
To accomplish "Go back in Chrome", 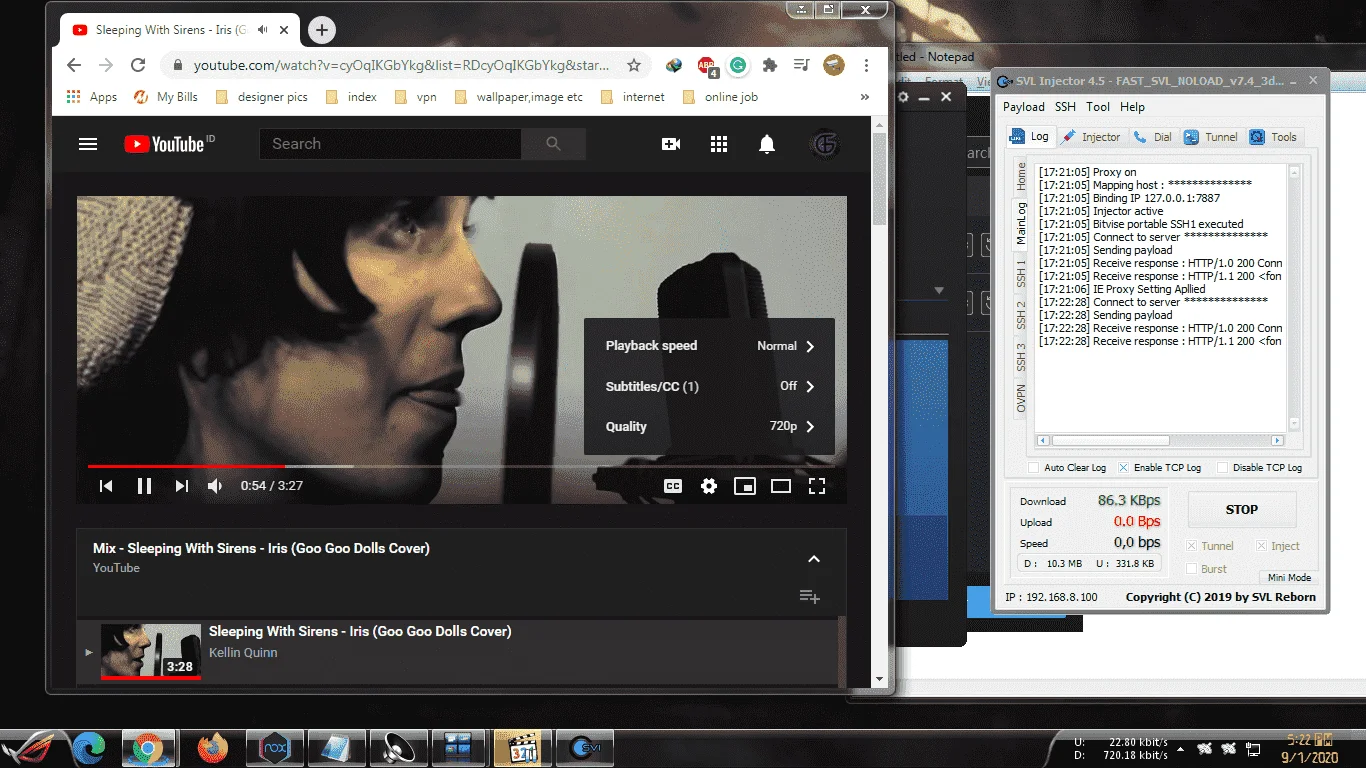I will pyautogui.click(x=74, y=65).
